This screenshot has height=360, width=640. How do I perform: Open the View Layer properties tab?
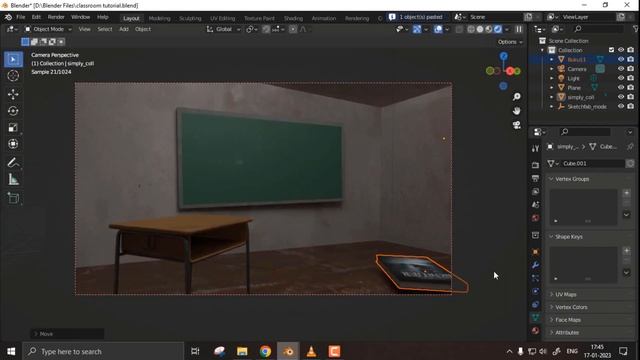(536, 191)
